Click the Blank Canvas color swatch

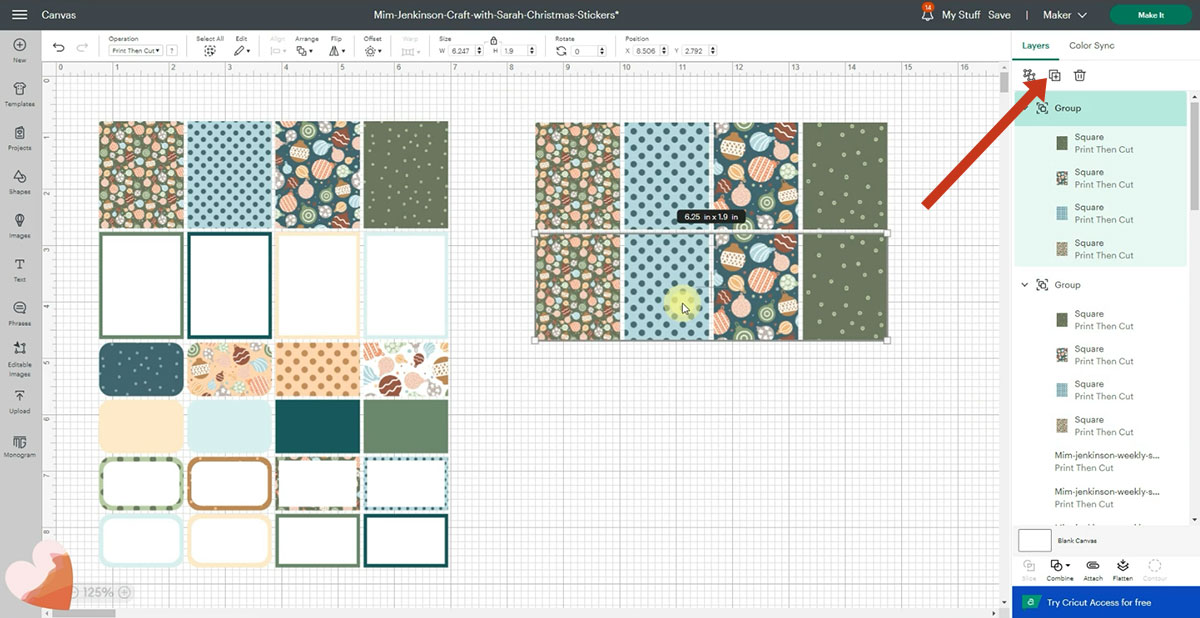click(1033, 540)
